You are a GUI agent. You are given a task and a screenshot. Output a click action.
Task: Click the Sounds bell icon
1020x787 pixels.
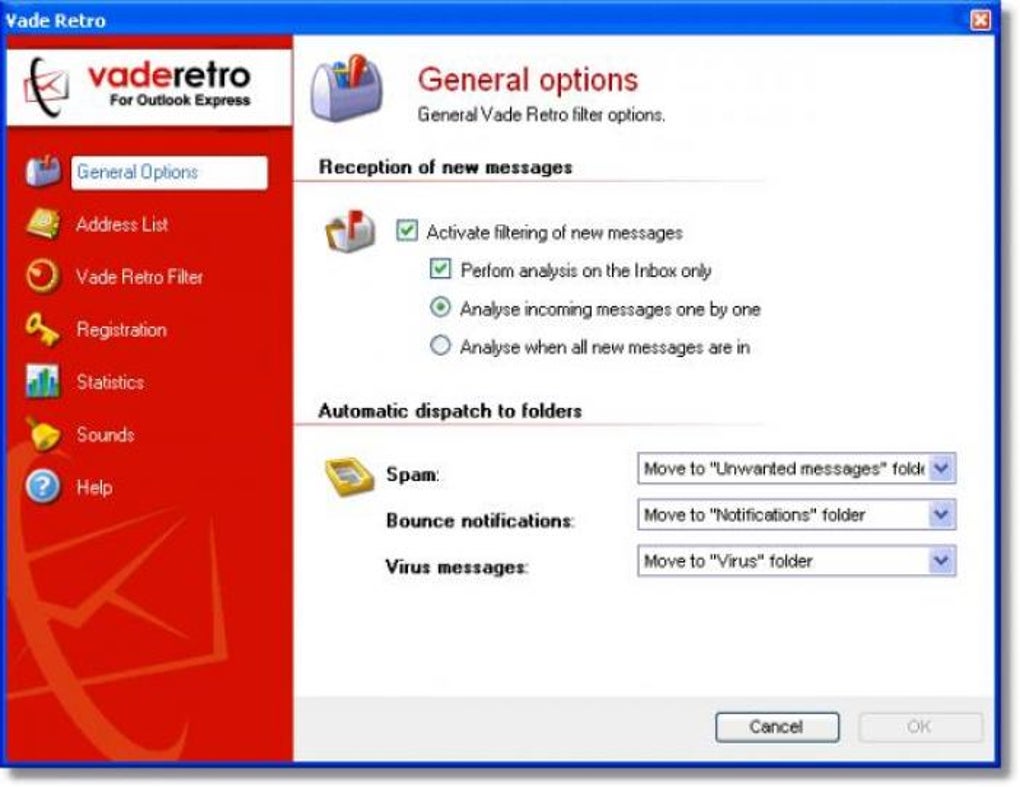click(x=43, y=434)
